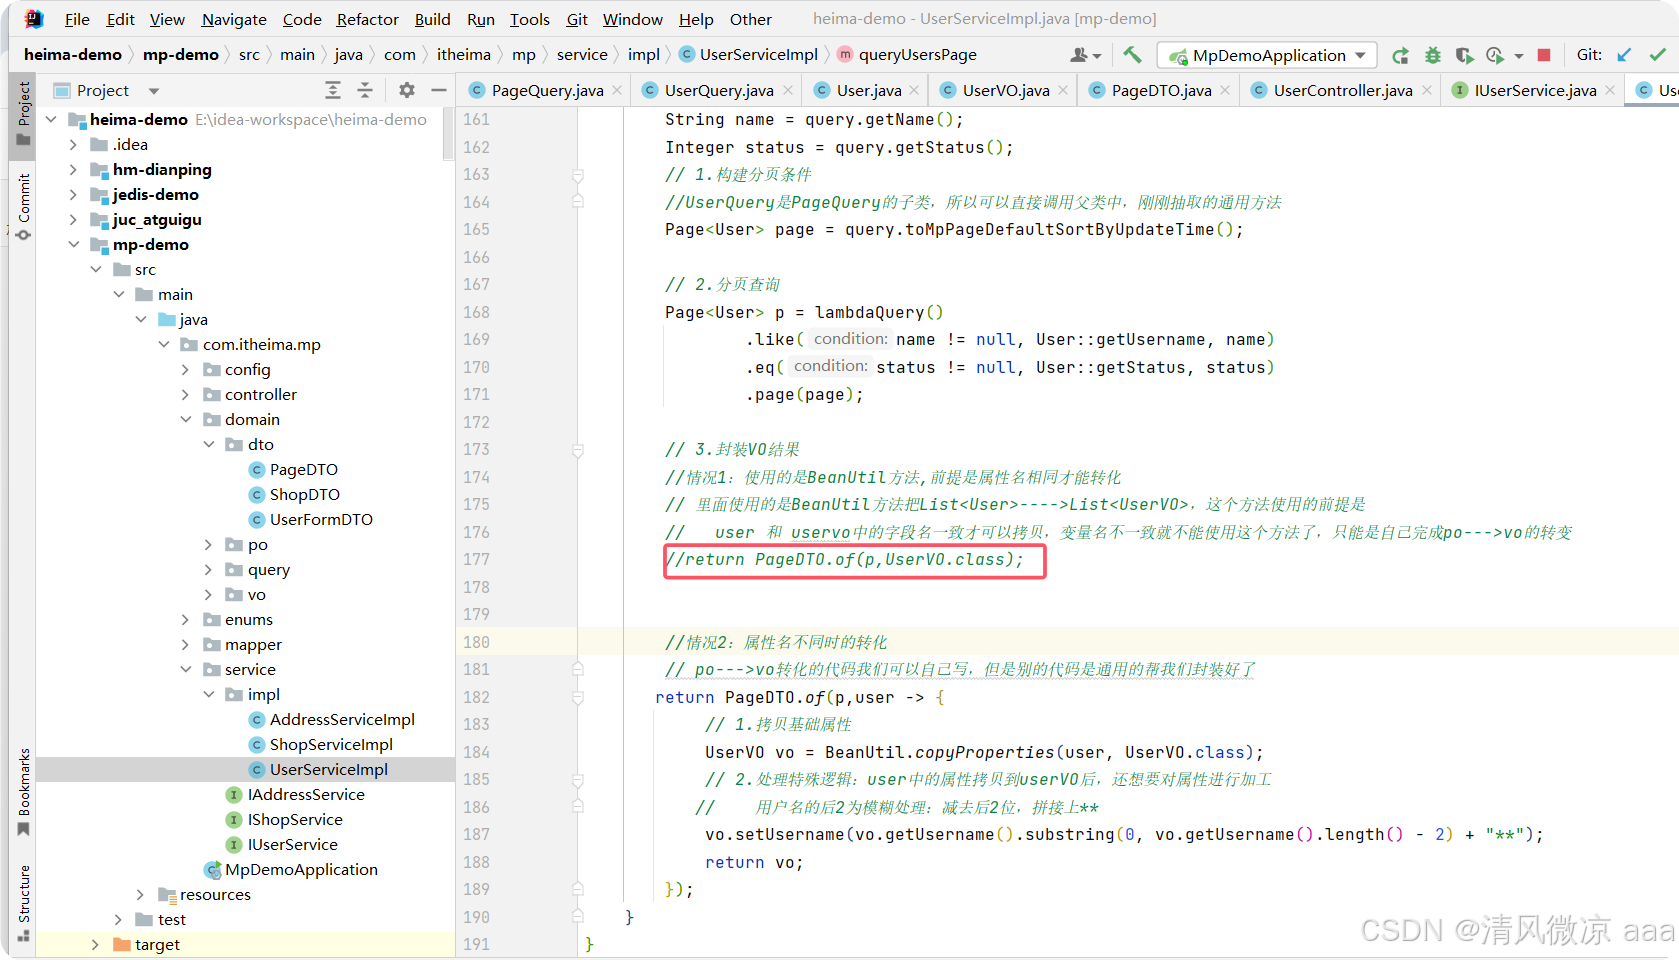Switch to the UserController.java tab

click(x=1342, y=90)
